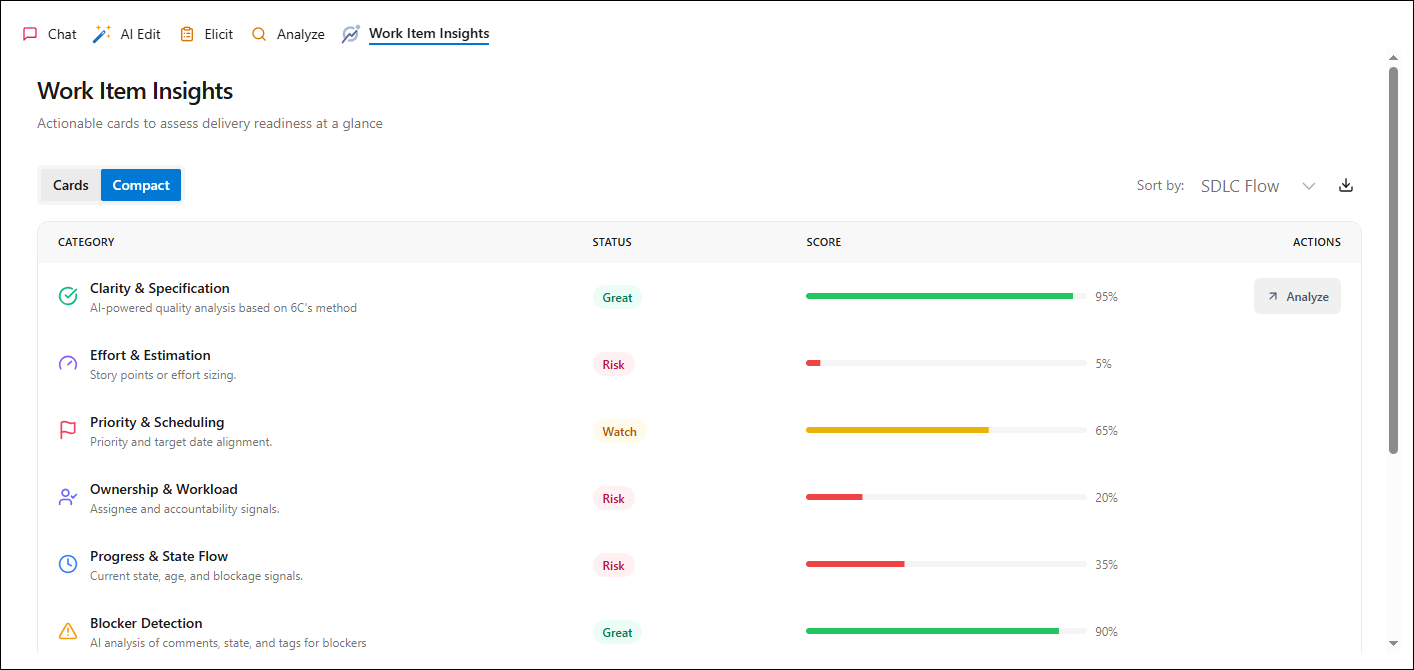
Task: Click the Great status badge for Clarity & Specification
Action: (x=617, y=297)
